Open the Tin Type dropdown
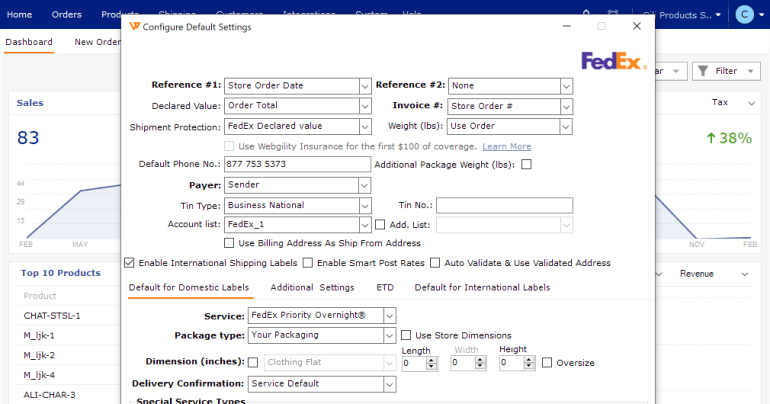The width and height of the screenshot is (770, 404). coord(364,206)
